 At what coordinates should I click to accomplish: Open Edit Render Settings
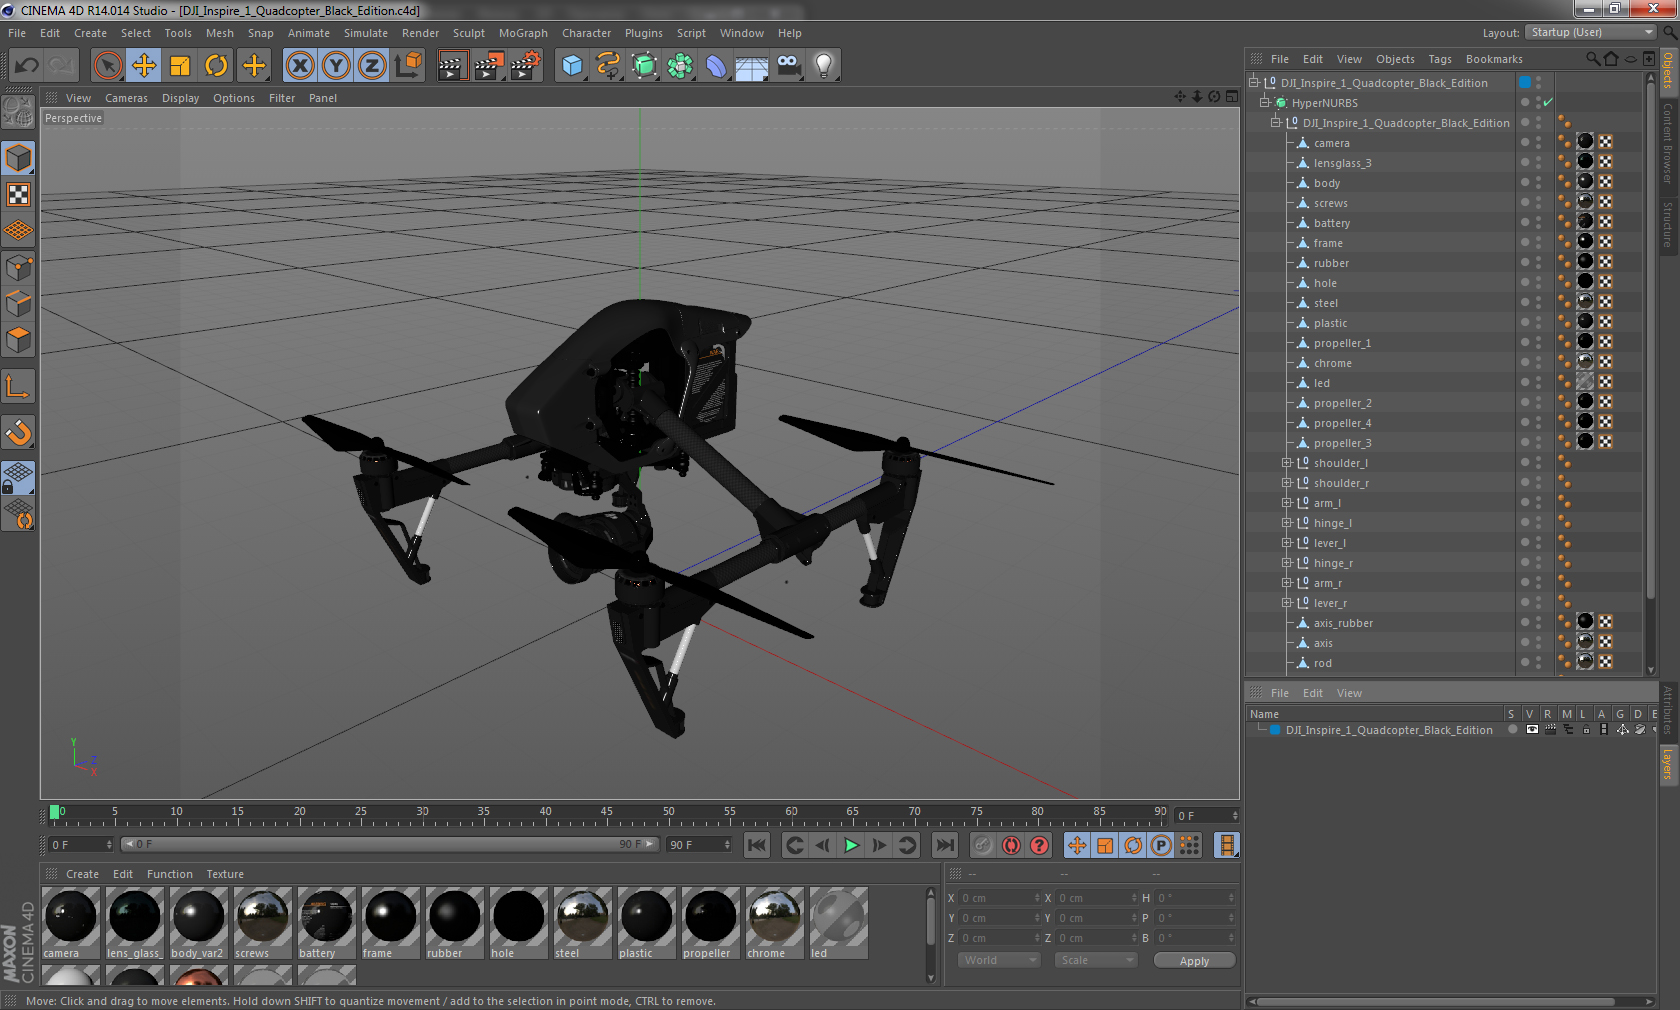526,66
